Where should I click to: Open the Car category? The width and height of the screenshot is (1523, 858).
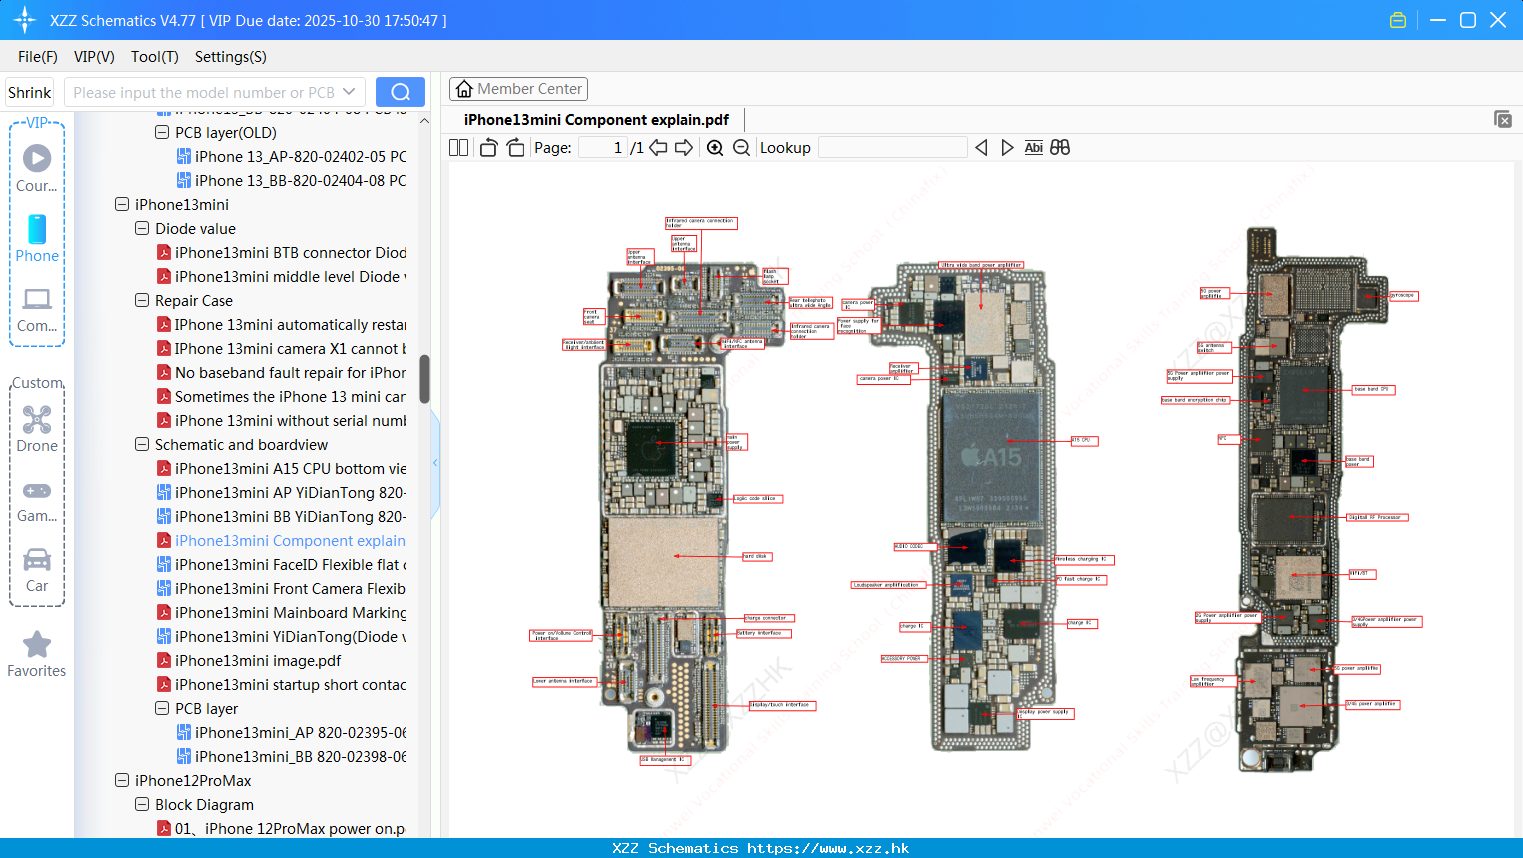pos(37,571)
